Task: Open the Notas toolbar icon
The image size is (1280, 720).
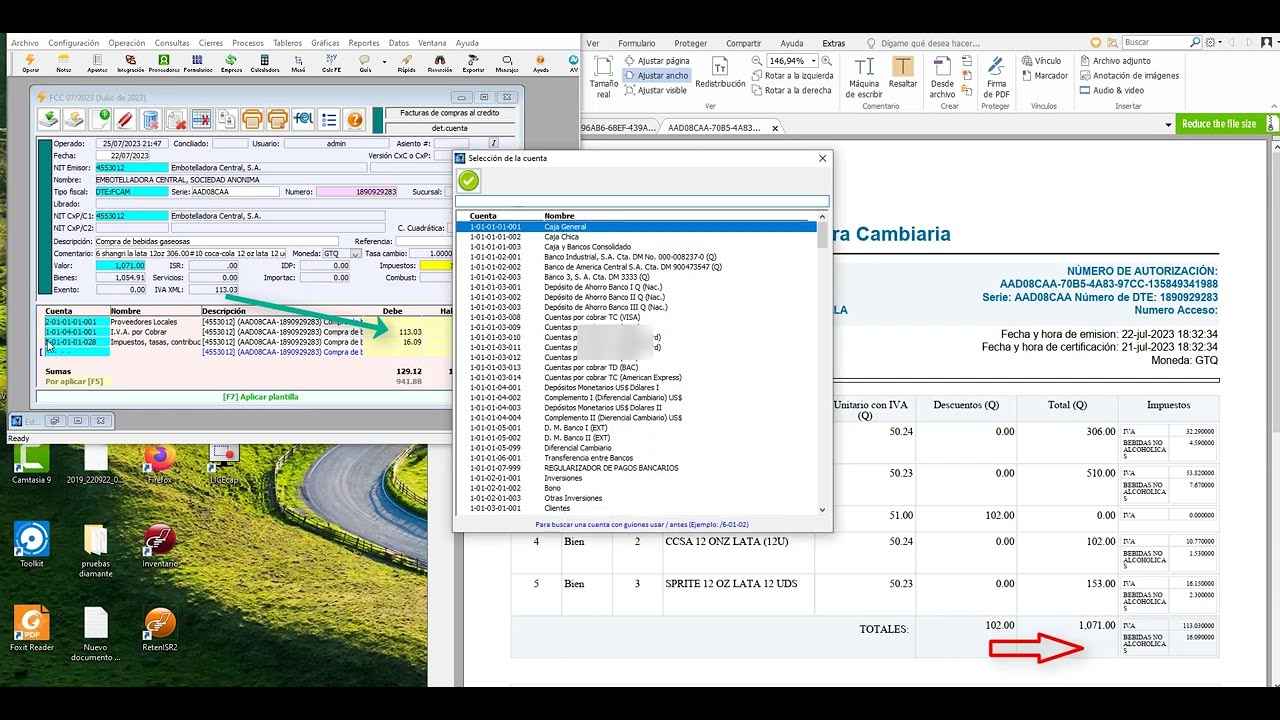Action: (64, 63)
